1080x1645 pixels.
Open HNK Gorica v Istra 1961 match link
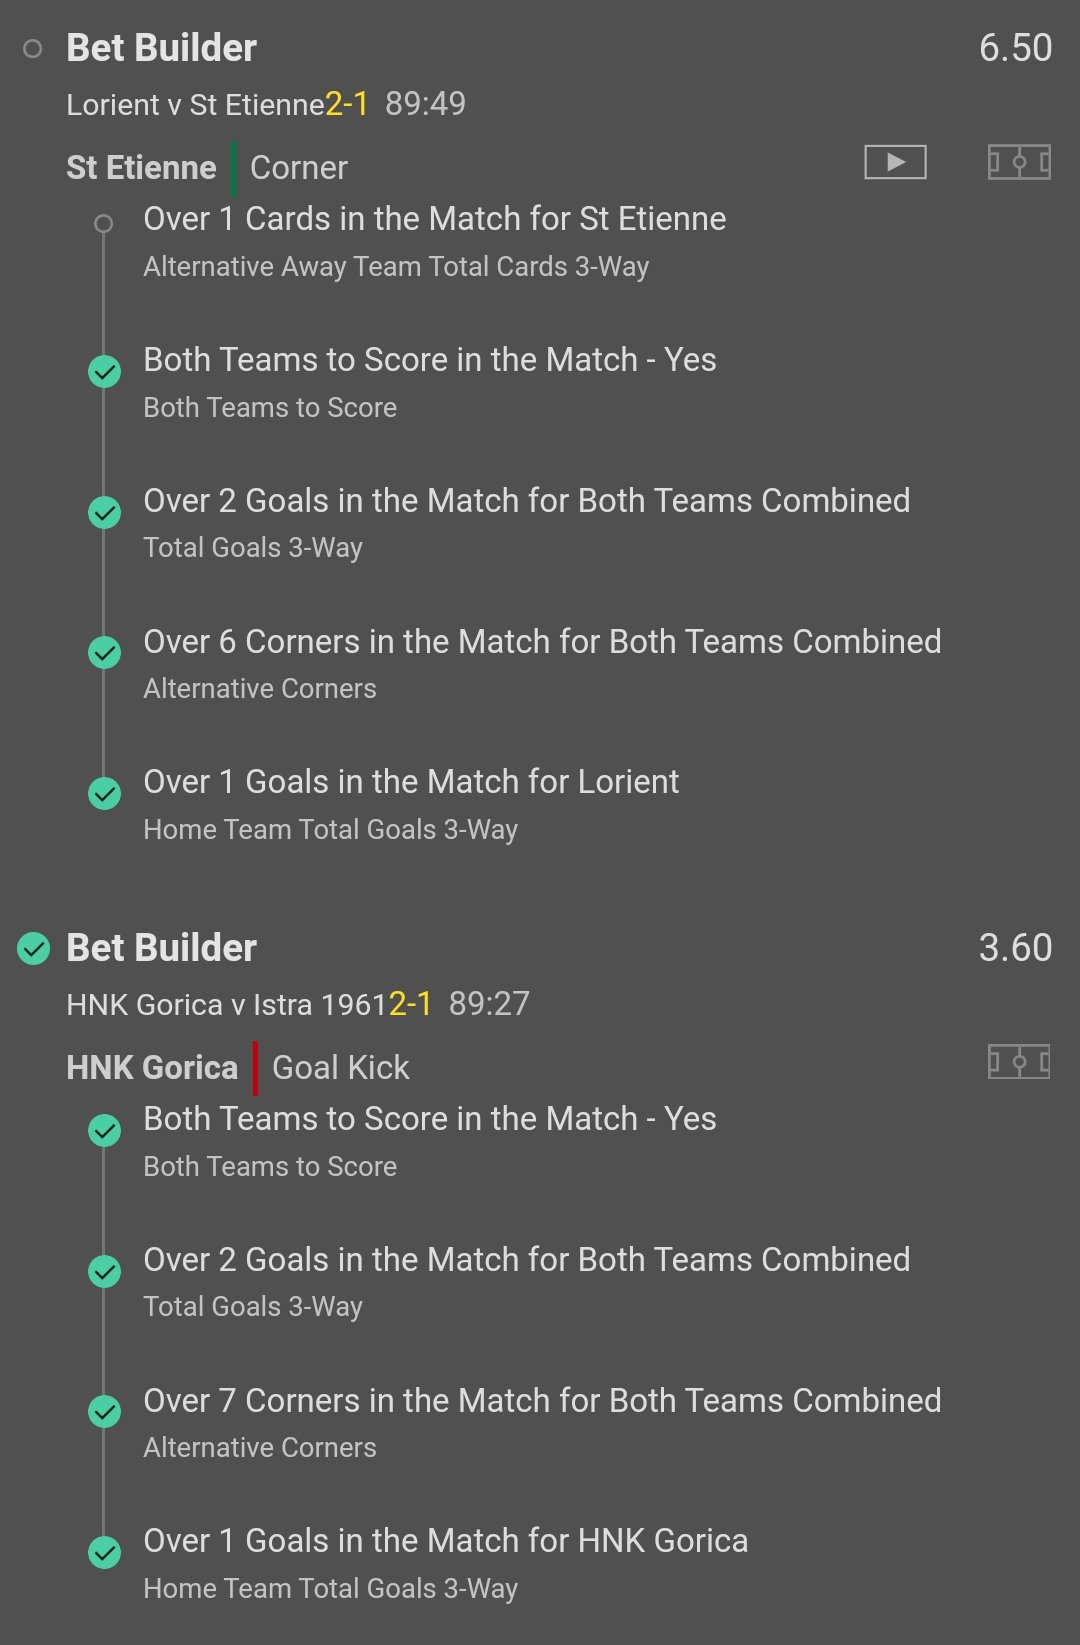(x=227, y=1005)
